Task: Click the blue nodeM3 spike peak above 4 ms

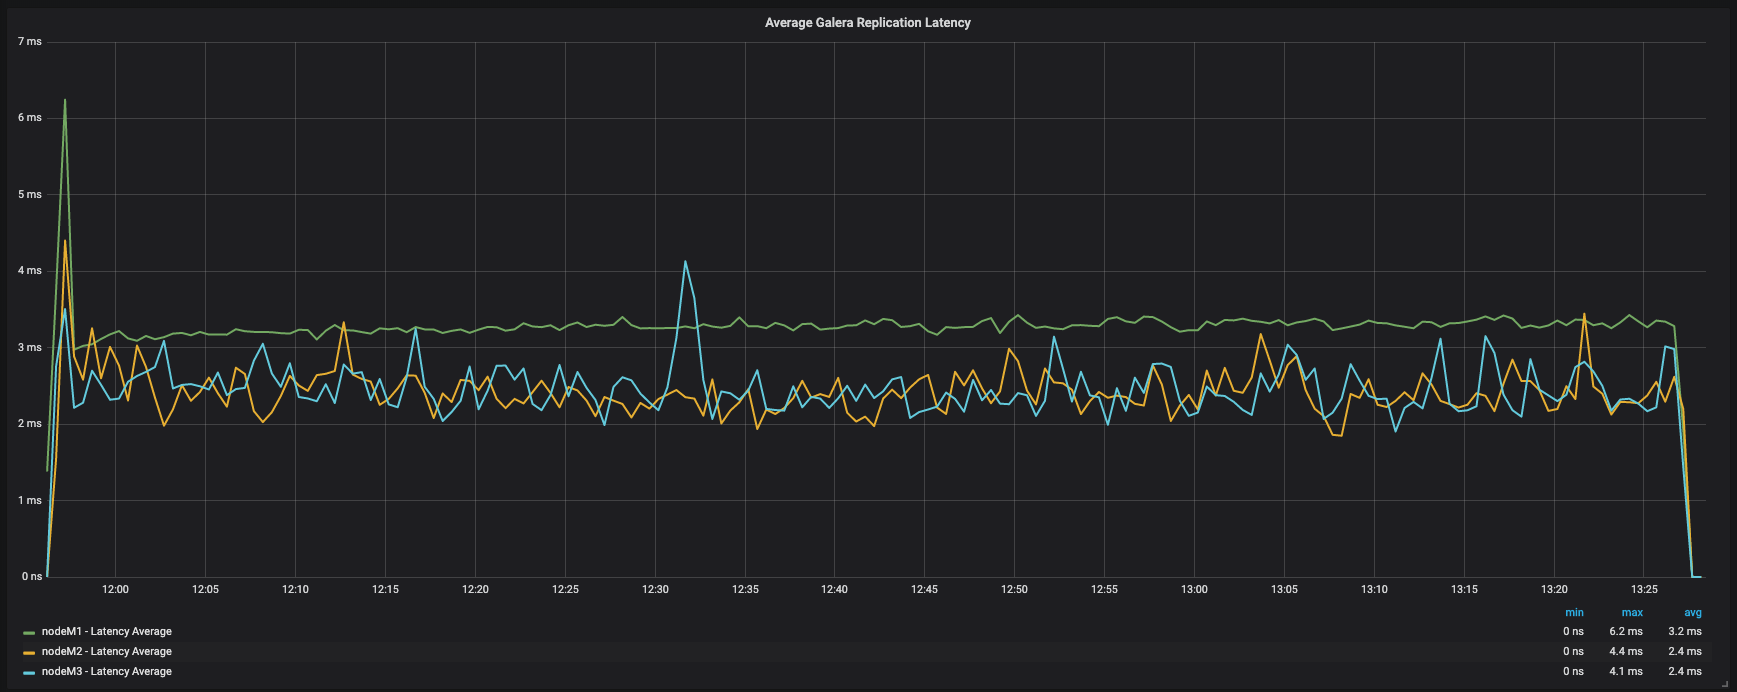Action: click(x=685, y=262)
